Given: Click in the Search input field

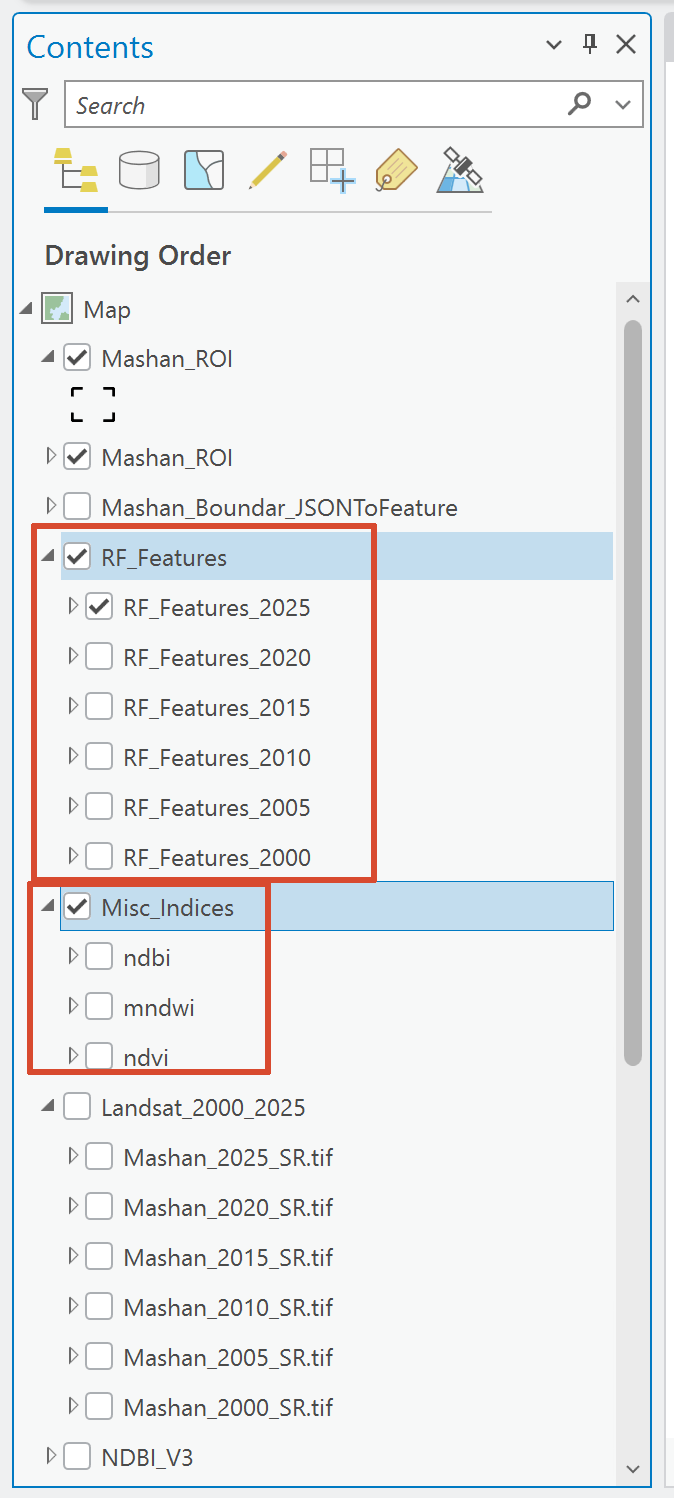Looking at the screenshot, I should pyautogui.click(x=310, y=105).
